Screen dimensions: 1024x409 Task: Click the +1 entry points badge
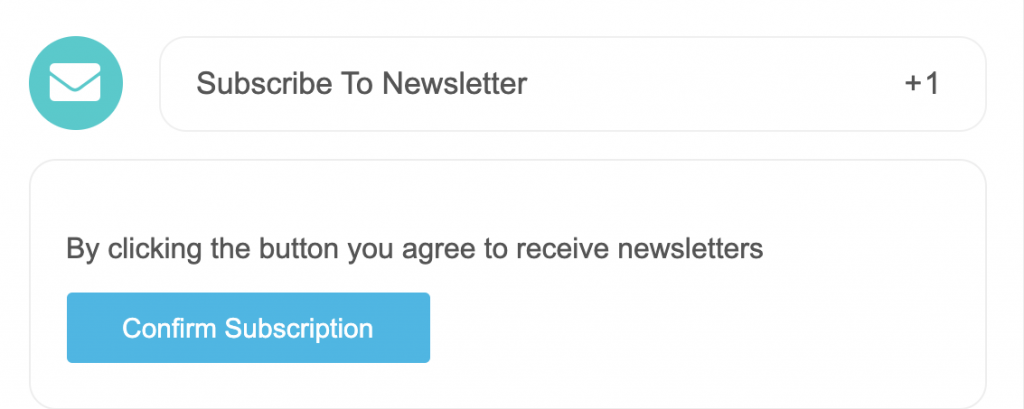[921, 84]
